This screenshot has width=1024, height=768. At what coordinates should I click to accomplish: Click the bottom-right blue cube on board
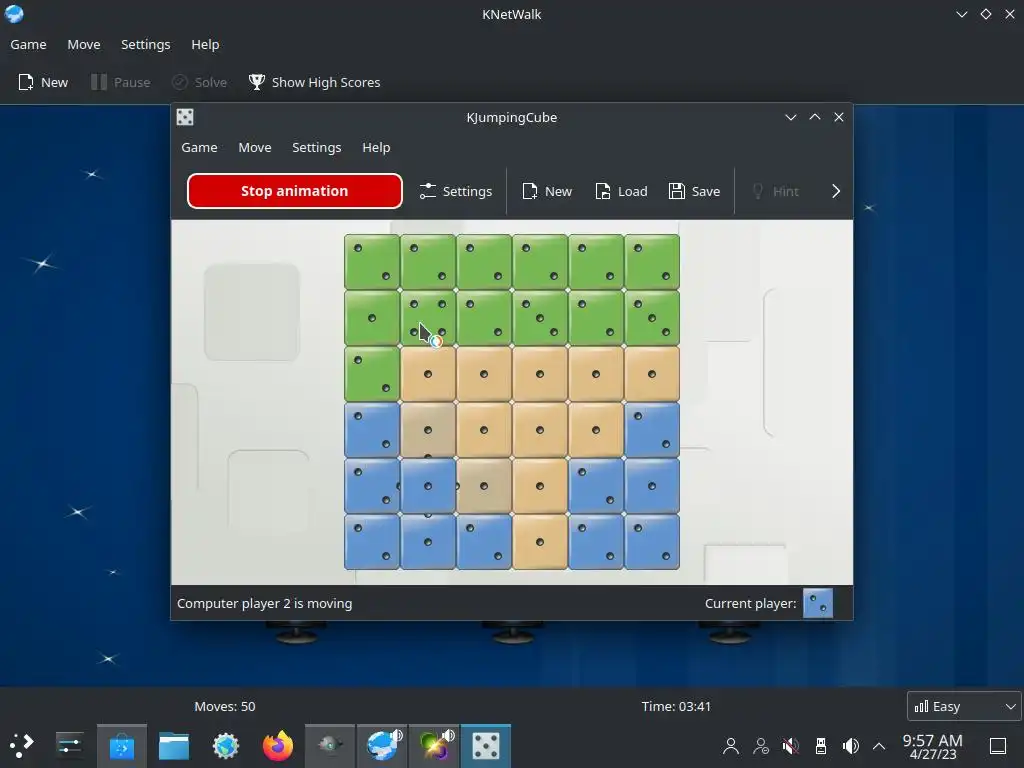652,542
